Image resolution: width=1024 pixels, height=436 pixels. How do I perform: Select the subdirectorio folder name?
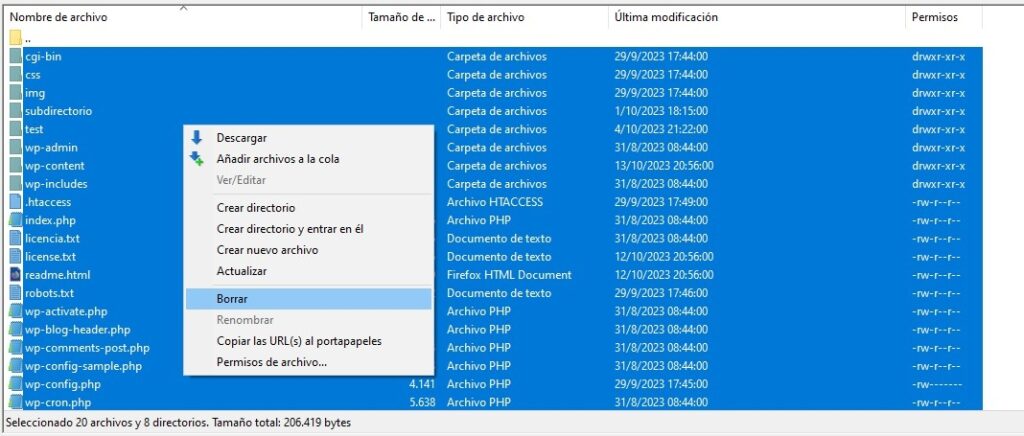[x=58, y=111]
